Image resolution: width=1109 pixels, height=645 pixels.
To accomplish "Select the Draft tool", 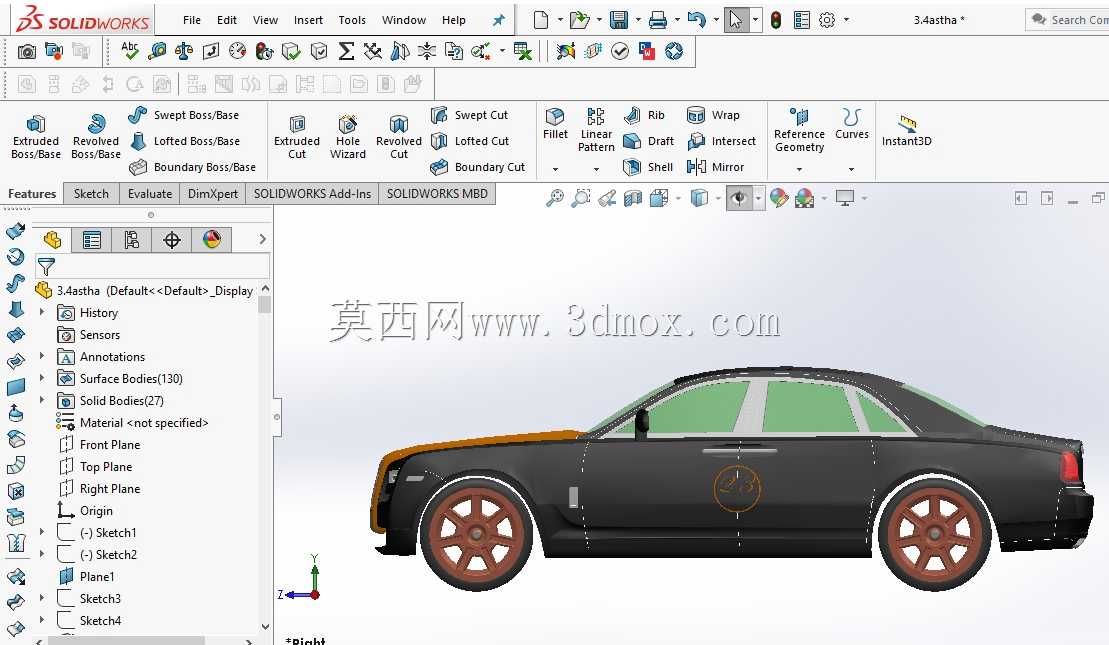I will click(649, 141).
